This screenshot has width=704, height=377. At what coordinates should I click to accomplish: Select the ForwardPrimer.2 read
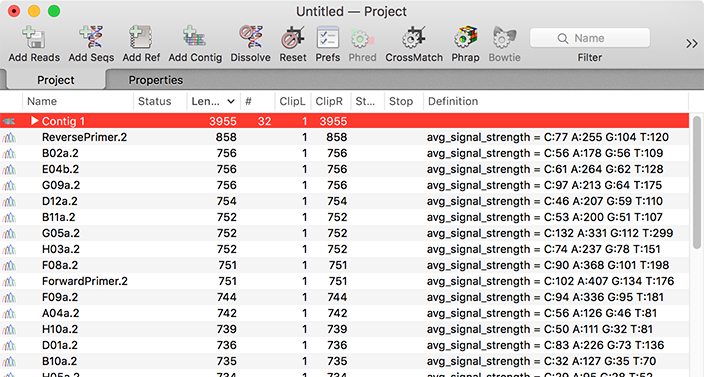pyautogui.click(x=344, y=281)
